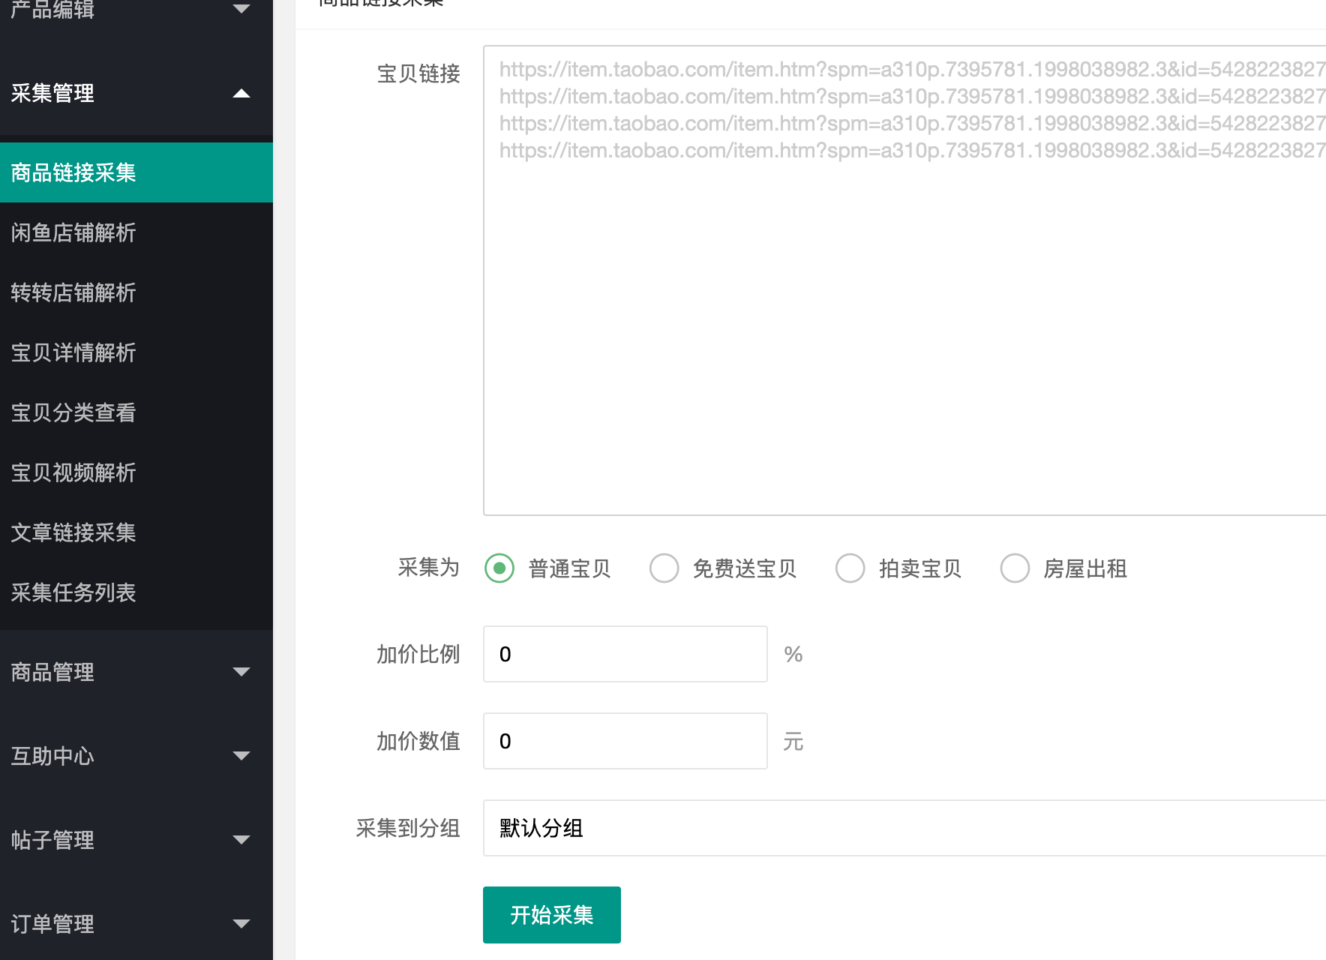The image size is (1326, 960).
Task: Click the 开始采集 button
Action: point(551,915)
